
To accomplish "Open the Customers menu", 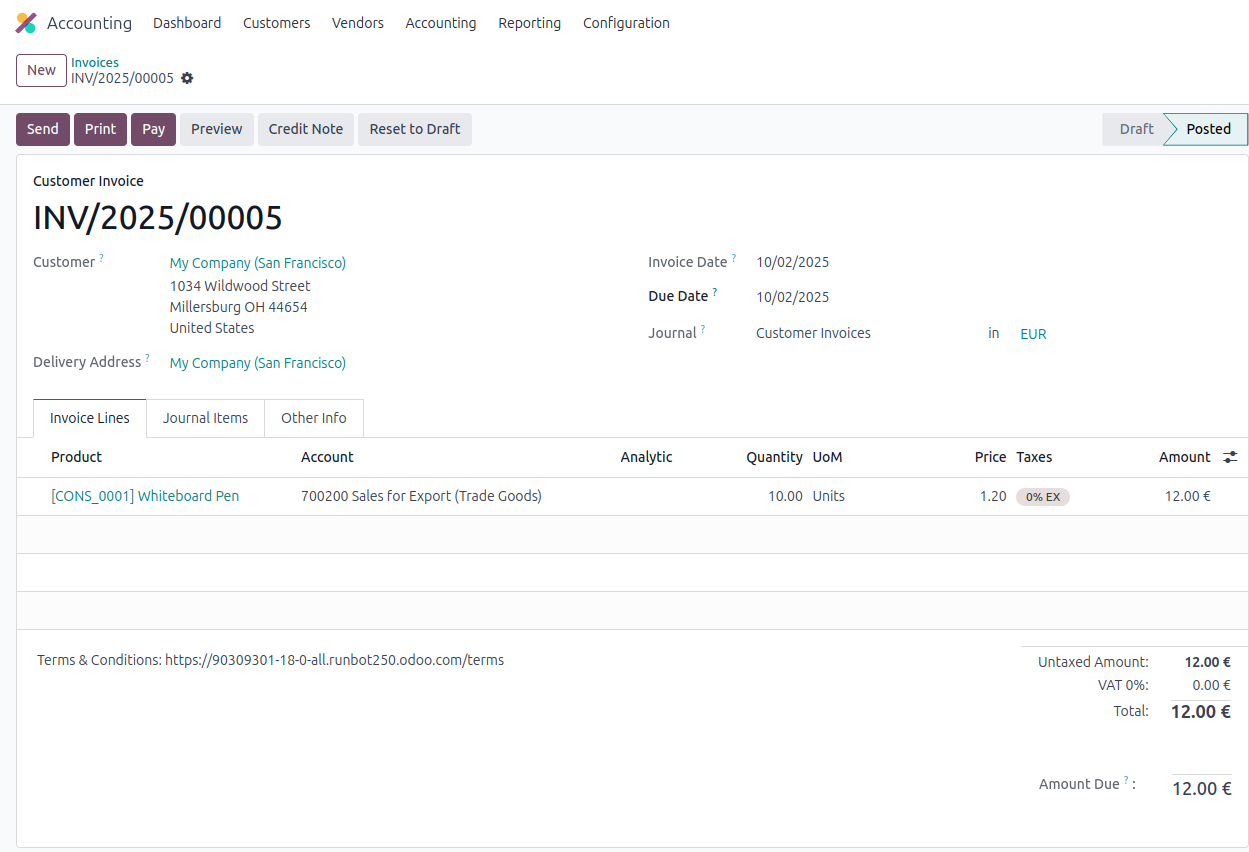I will pyautogui.click(x=277, y=23).
